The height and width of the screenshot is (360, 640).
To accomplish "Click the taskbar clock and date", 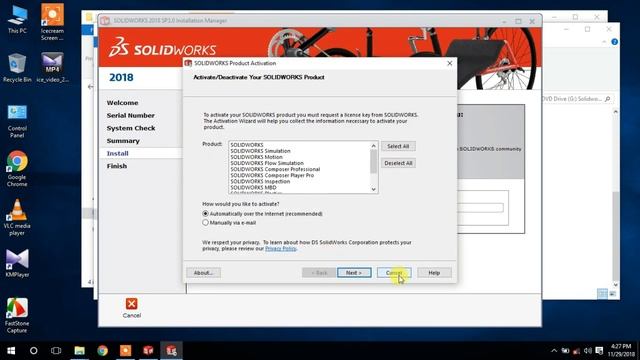I will click(621, 351).
